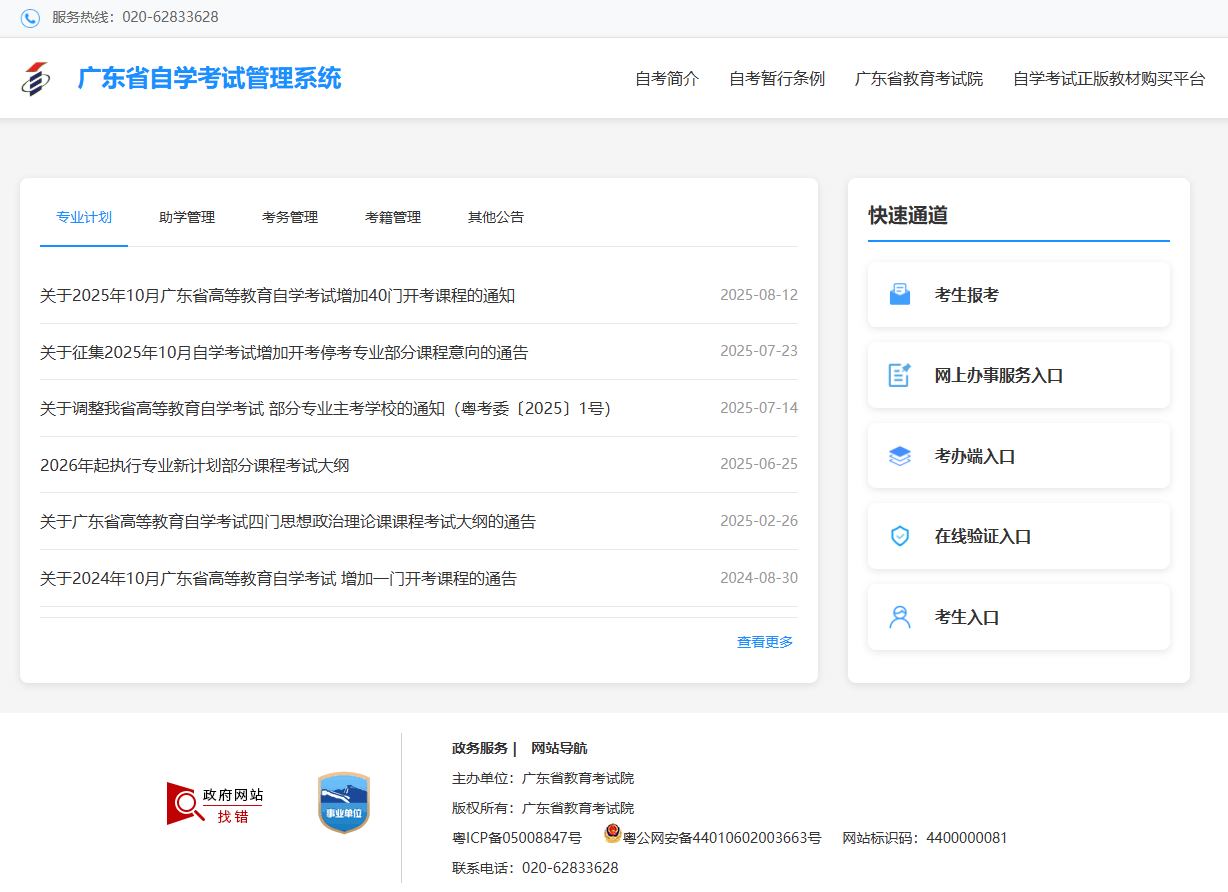Screen dimensions: 1228x892
Task: Open the 考籍管理 tab
Action: 393,217
